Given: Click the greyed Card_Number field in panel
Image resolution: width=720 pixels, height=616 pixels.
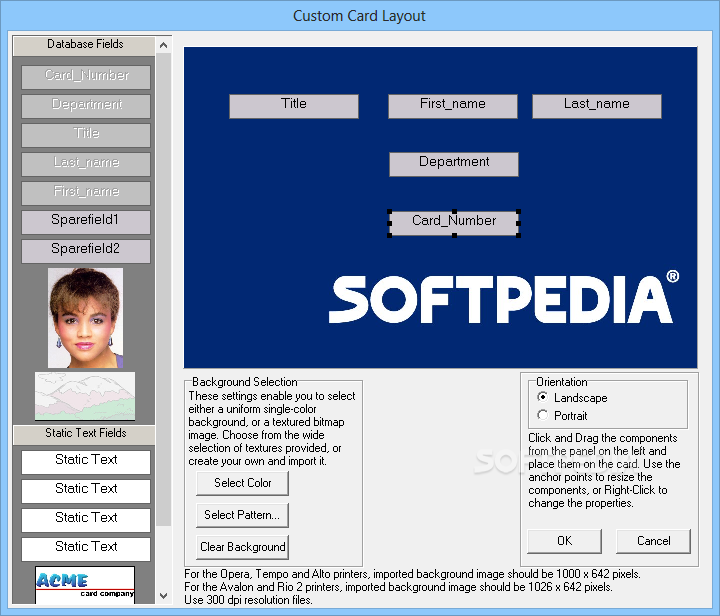Looking at the screenshot, I should pyautogui.click(x=86, y=77).
